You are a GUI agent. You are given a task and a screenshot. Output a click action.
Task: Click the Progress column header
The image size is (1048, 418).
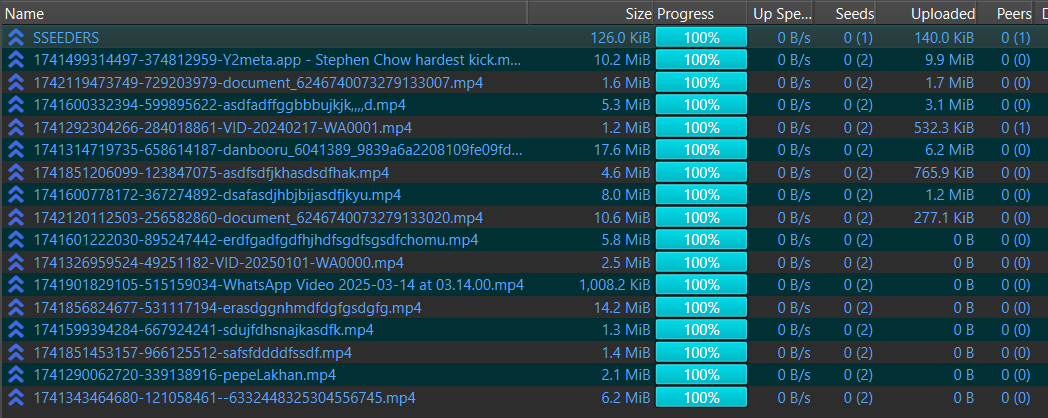point(686,14)
